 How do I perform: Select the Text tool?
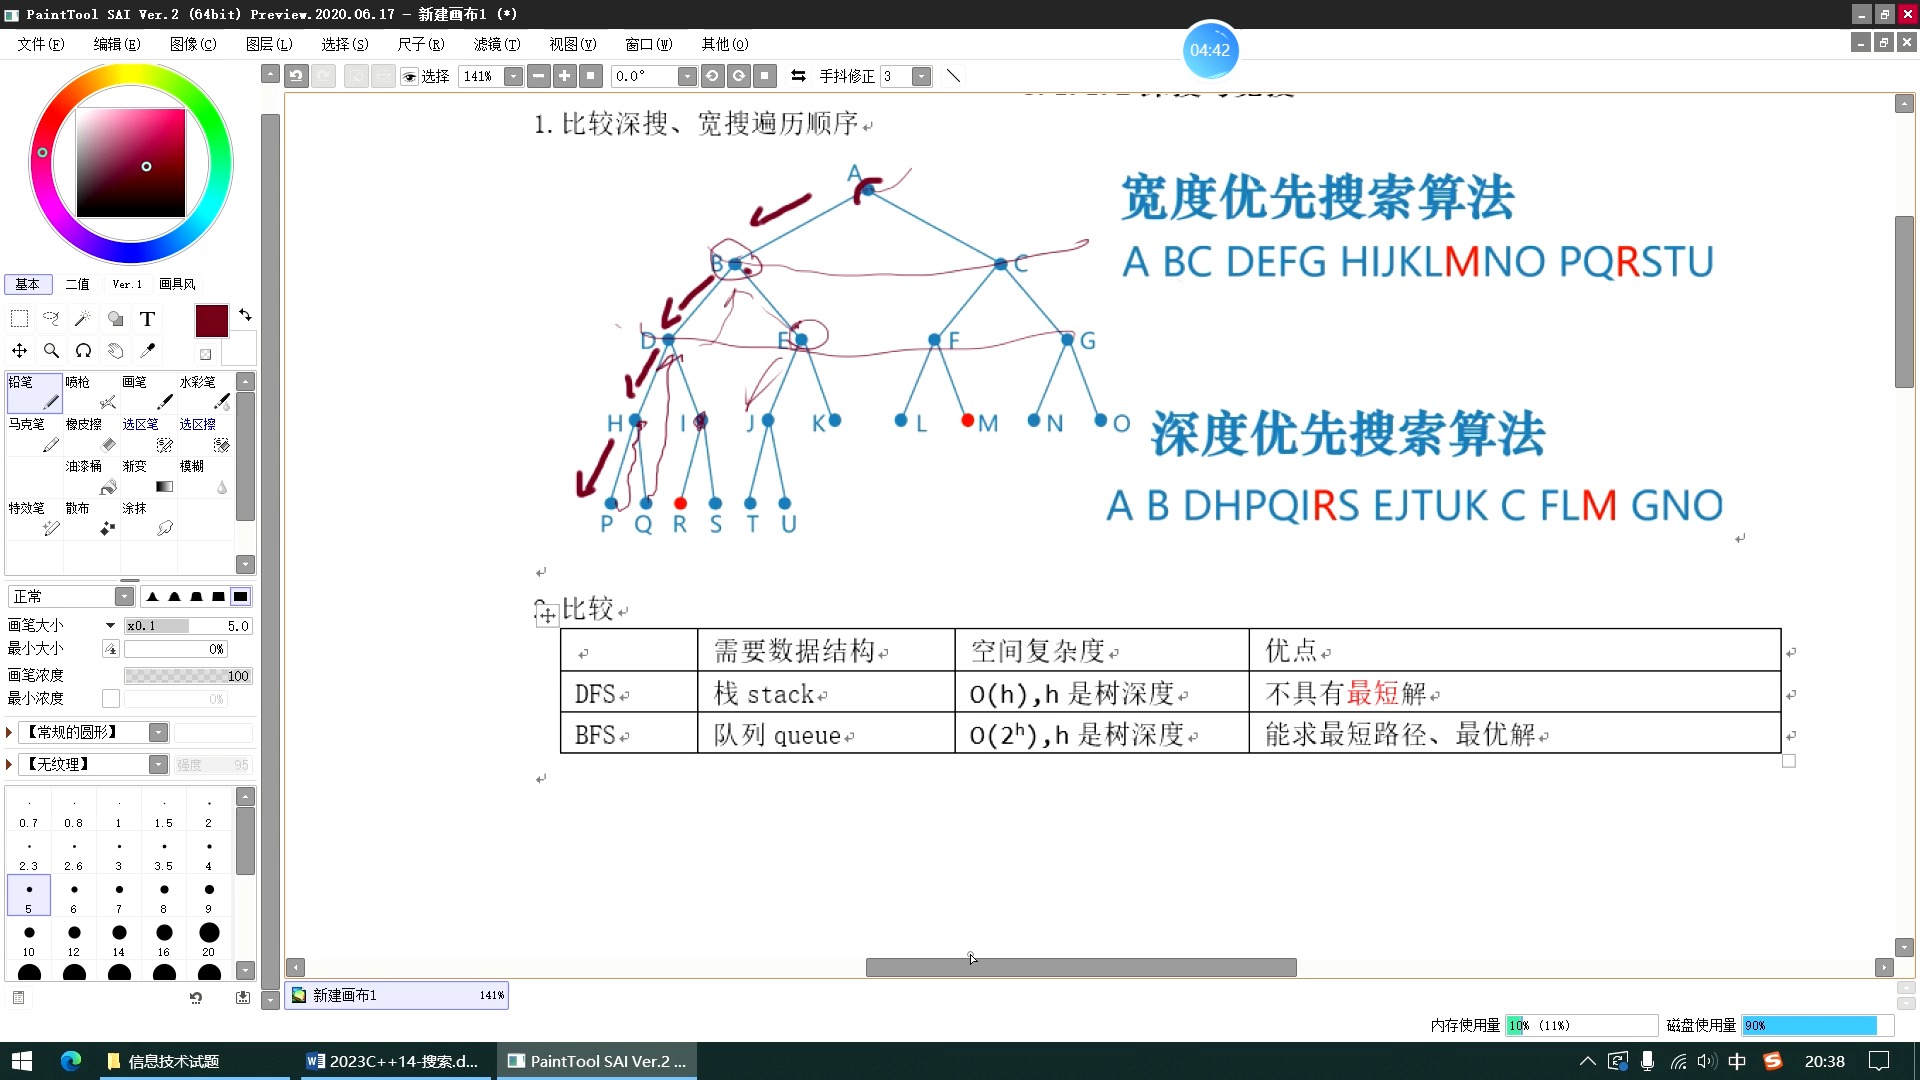pyautogui.click(x=148, y=318)
